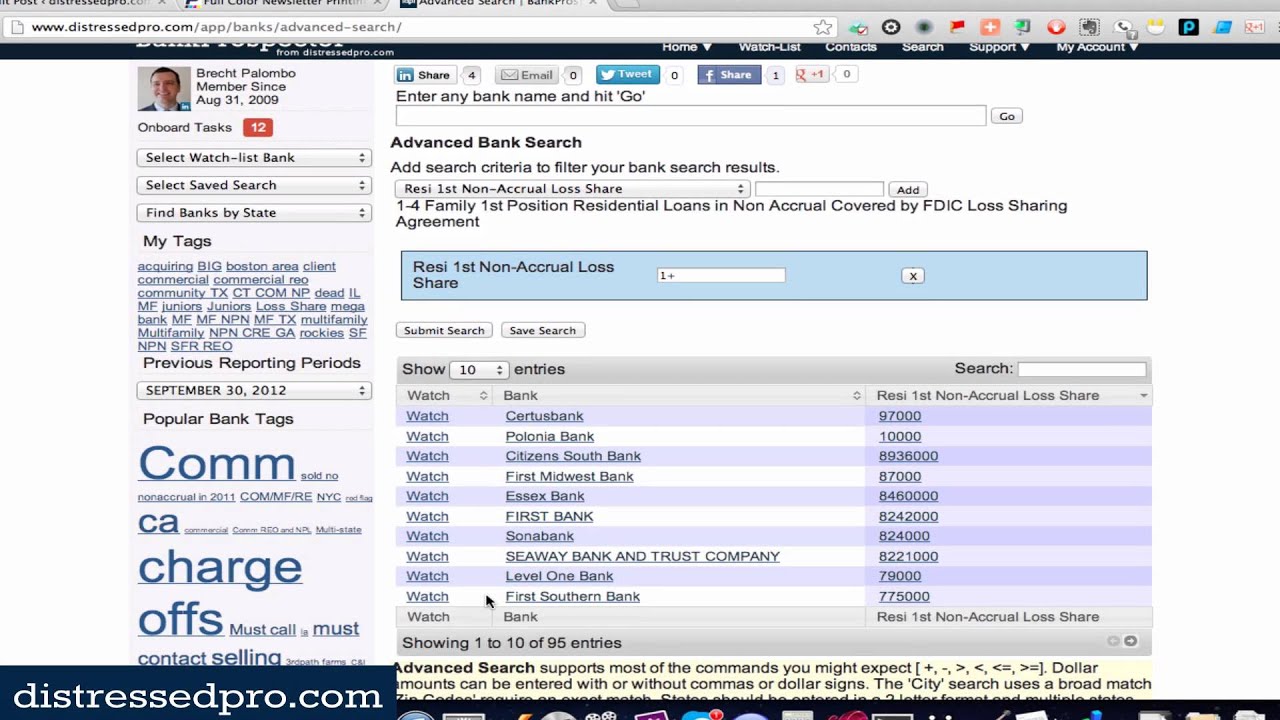This screenshot has width=1280, height=720.
Task: Open the Evernote elephant extension icon
Action: [1089, 27]
